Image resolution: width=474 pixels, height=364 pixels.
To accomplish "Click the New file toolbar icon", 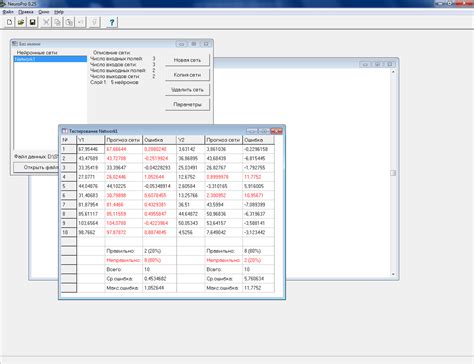I will [9, 22].
